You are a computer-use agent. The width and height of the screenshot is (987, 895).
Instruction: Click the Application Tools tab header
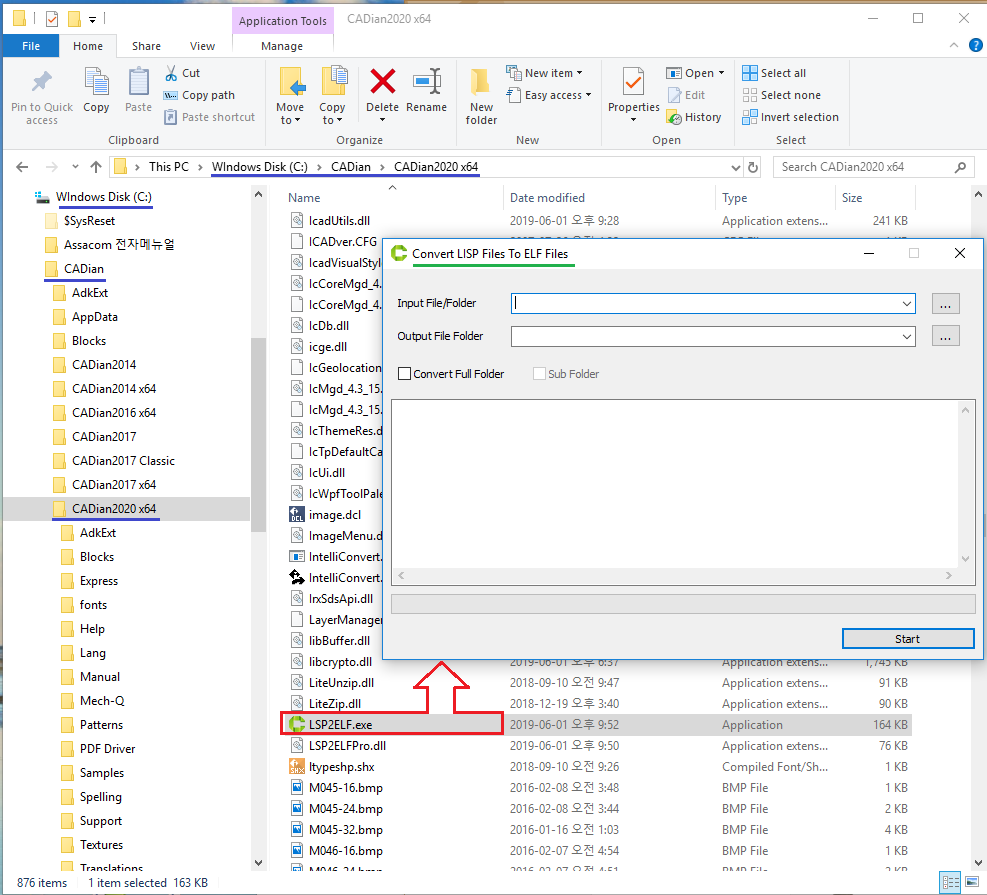click(x=283, y=21)
